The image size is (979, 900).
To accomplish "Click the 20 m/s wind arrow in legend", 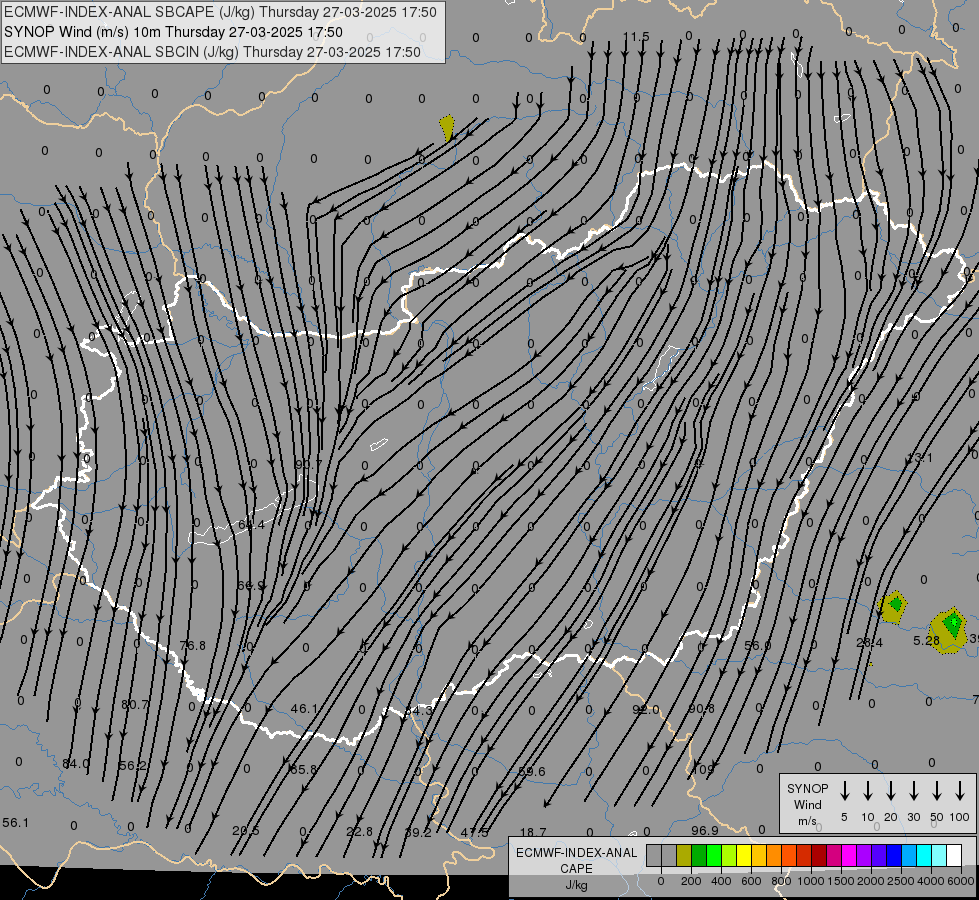I will 891,791.
